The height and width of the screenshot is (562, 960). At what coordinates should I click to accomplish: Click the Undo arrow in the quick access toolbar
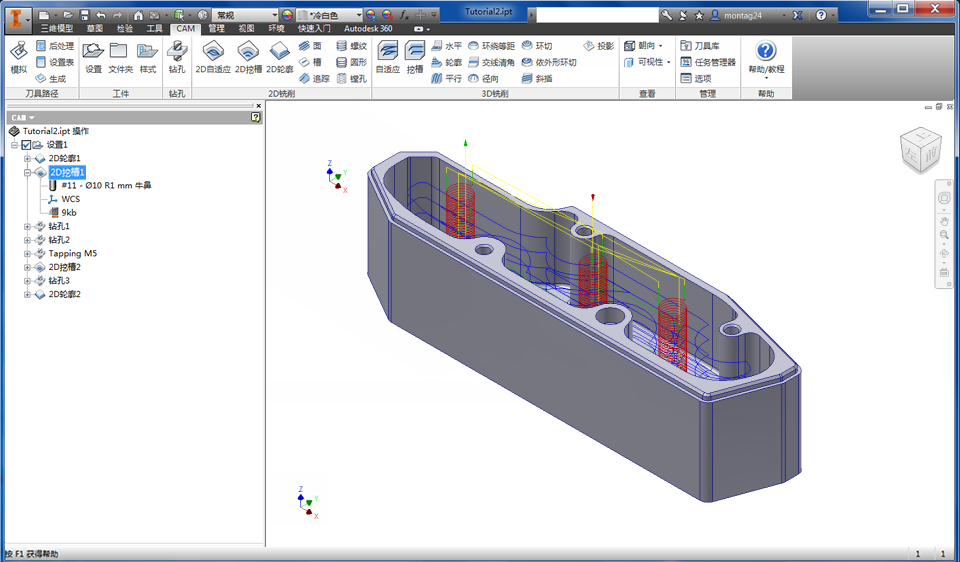click(x=101, y=15)
